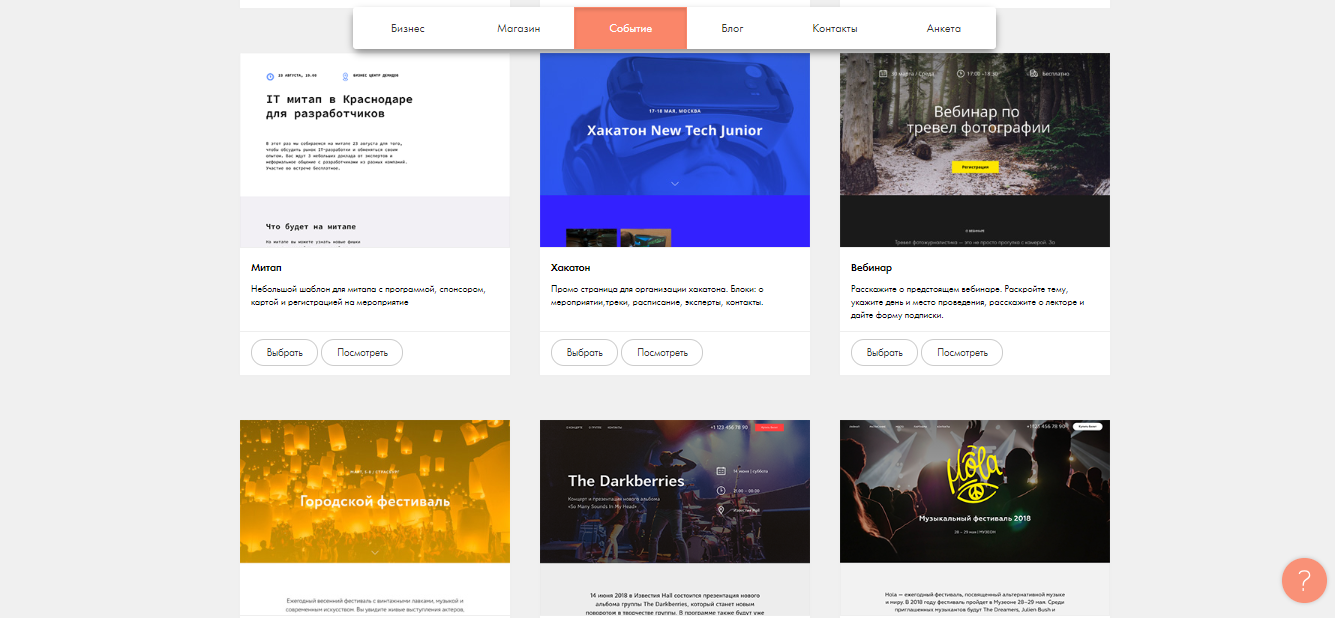Open the IT митап template thumbnail
1335x618 pixels.
click(x=375, y=150)
